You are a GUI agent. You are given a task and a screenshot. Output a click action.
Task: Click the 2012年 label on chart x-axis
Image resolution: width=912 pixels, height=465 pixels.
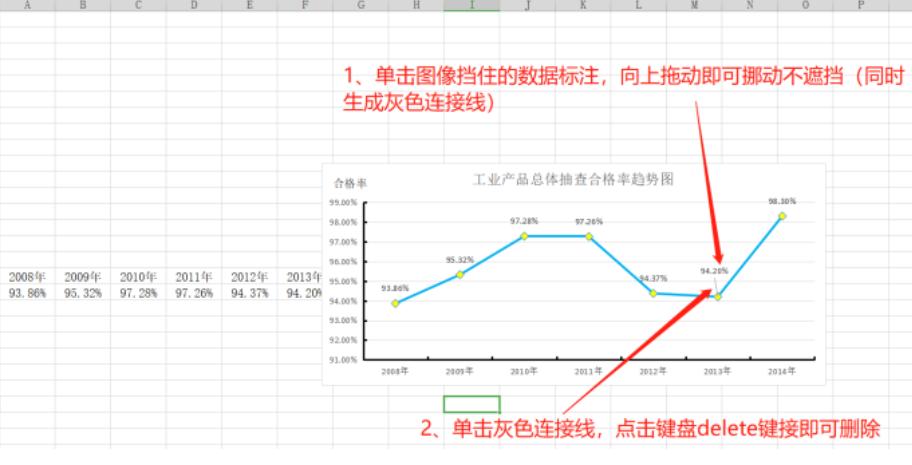click(x=653, y=371)
